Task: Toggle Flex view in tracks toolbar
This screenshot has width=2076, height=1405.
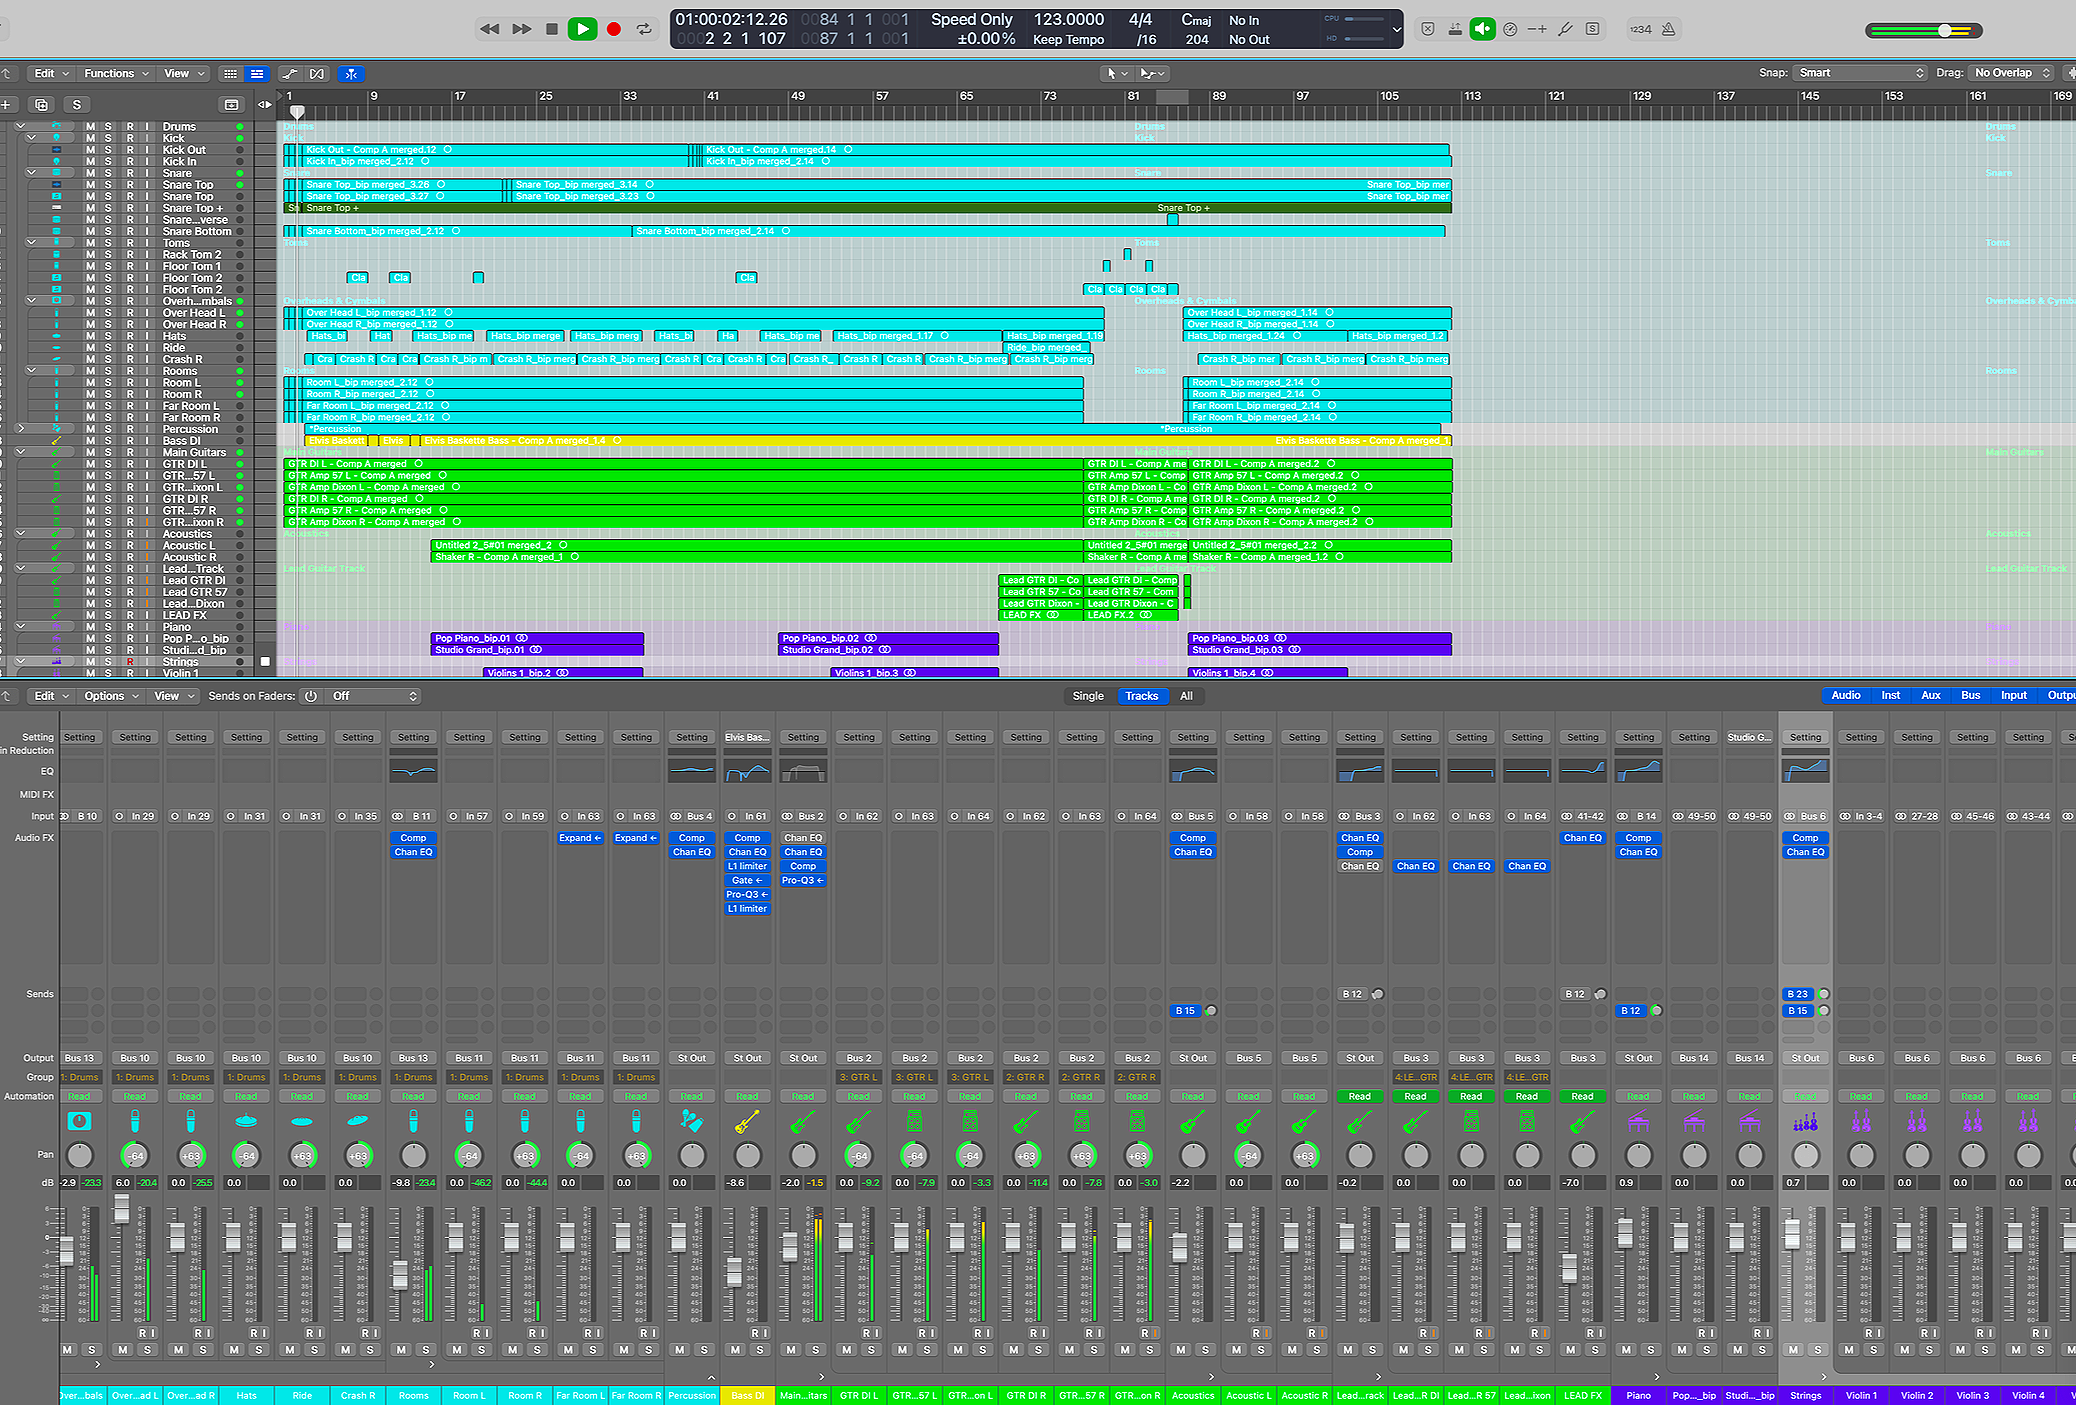Action: point(317,74)
